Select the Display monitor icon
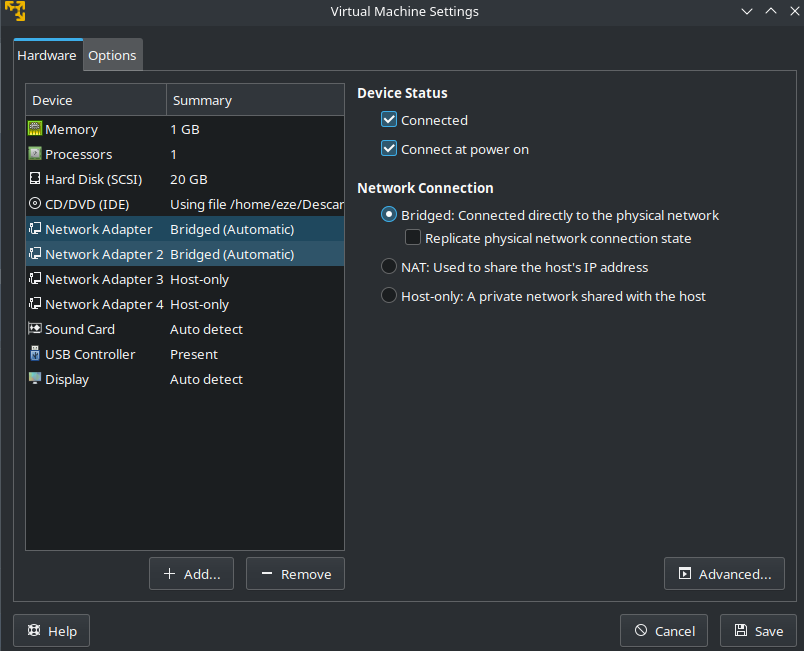804x651 pixels. [35, 379]
